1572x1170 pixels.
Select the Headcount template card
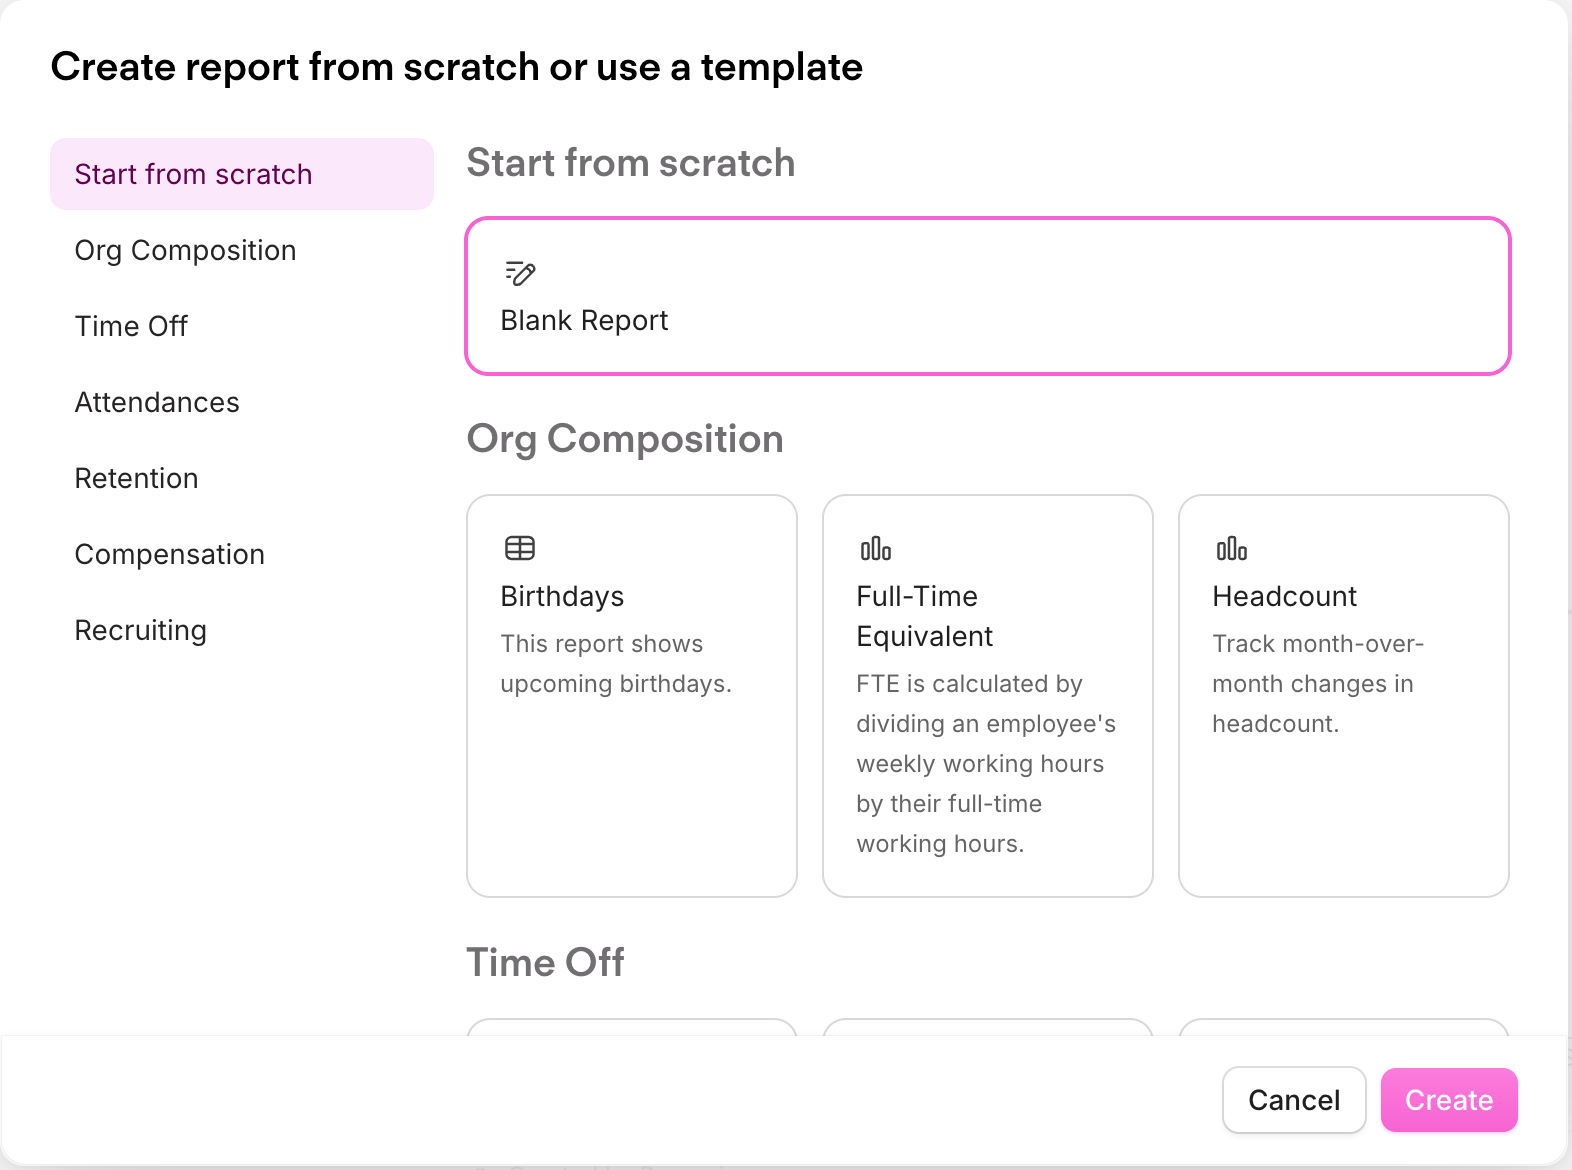[1344, 696]
